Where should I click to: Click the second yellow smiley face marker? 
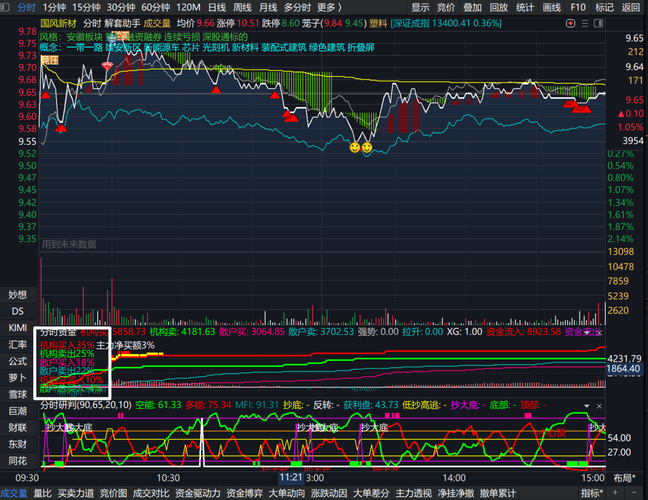coord(367,148)
